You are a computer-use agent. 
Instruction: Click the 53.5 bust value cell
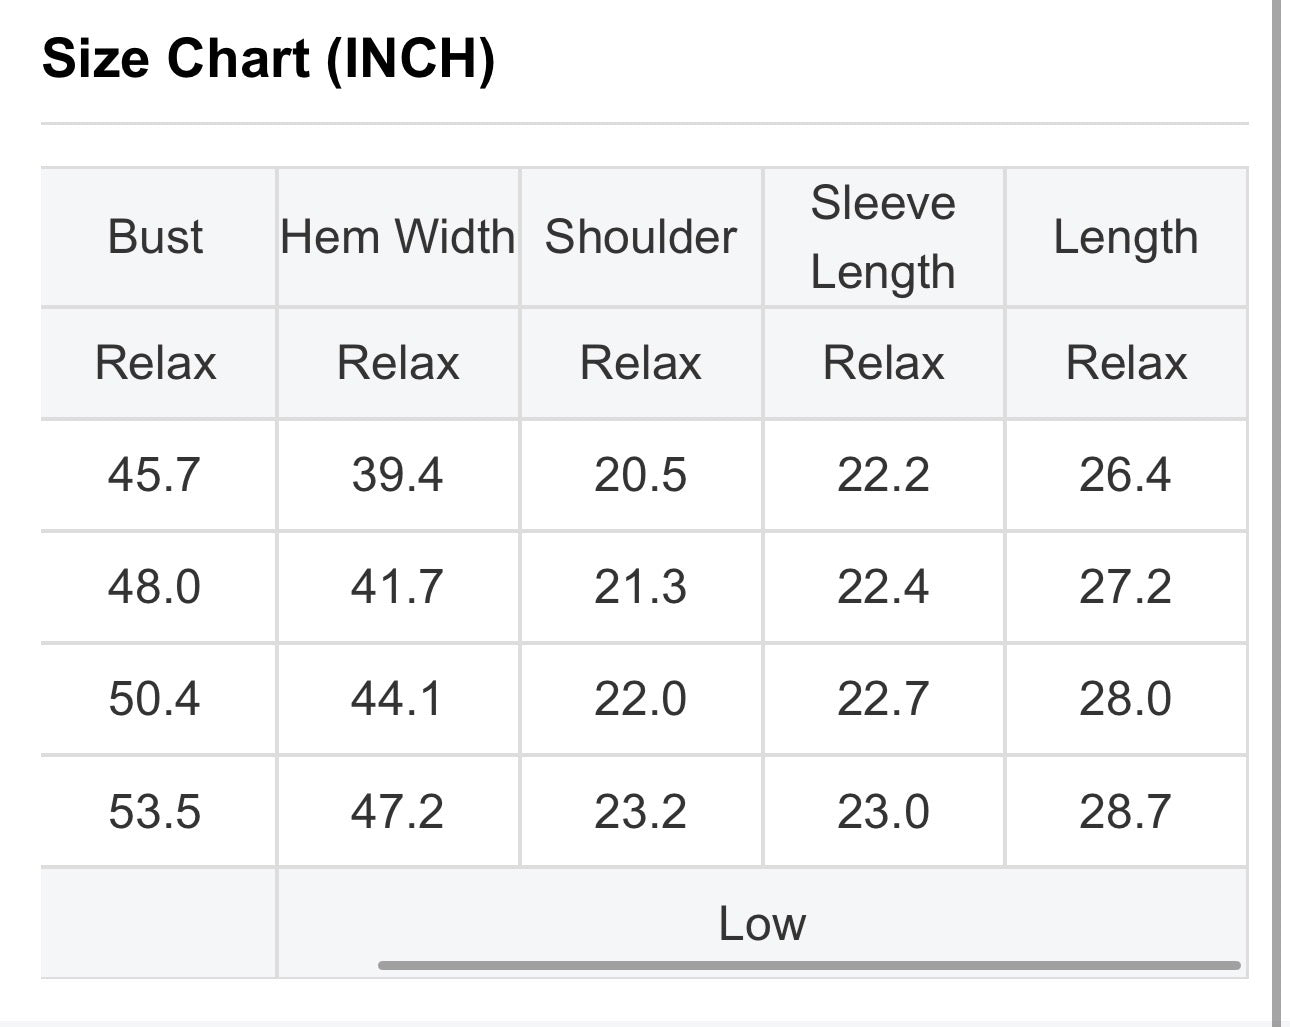(x=158, y=811)
